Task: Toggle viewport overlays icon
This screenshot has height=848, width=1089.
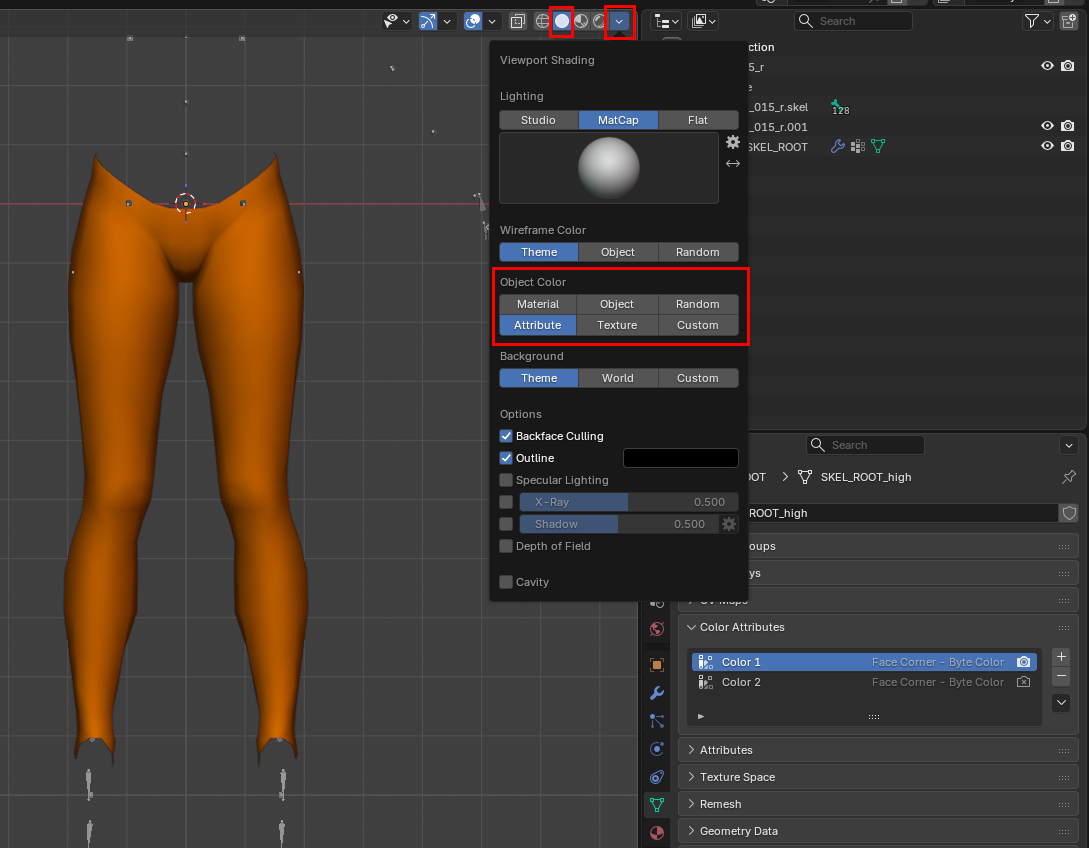Action: (x=473, y=22)
